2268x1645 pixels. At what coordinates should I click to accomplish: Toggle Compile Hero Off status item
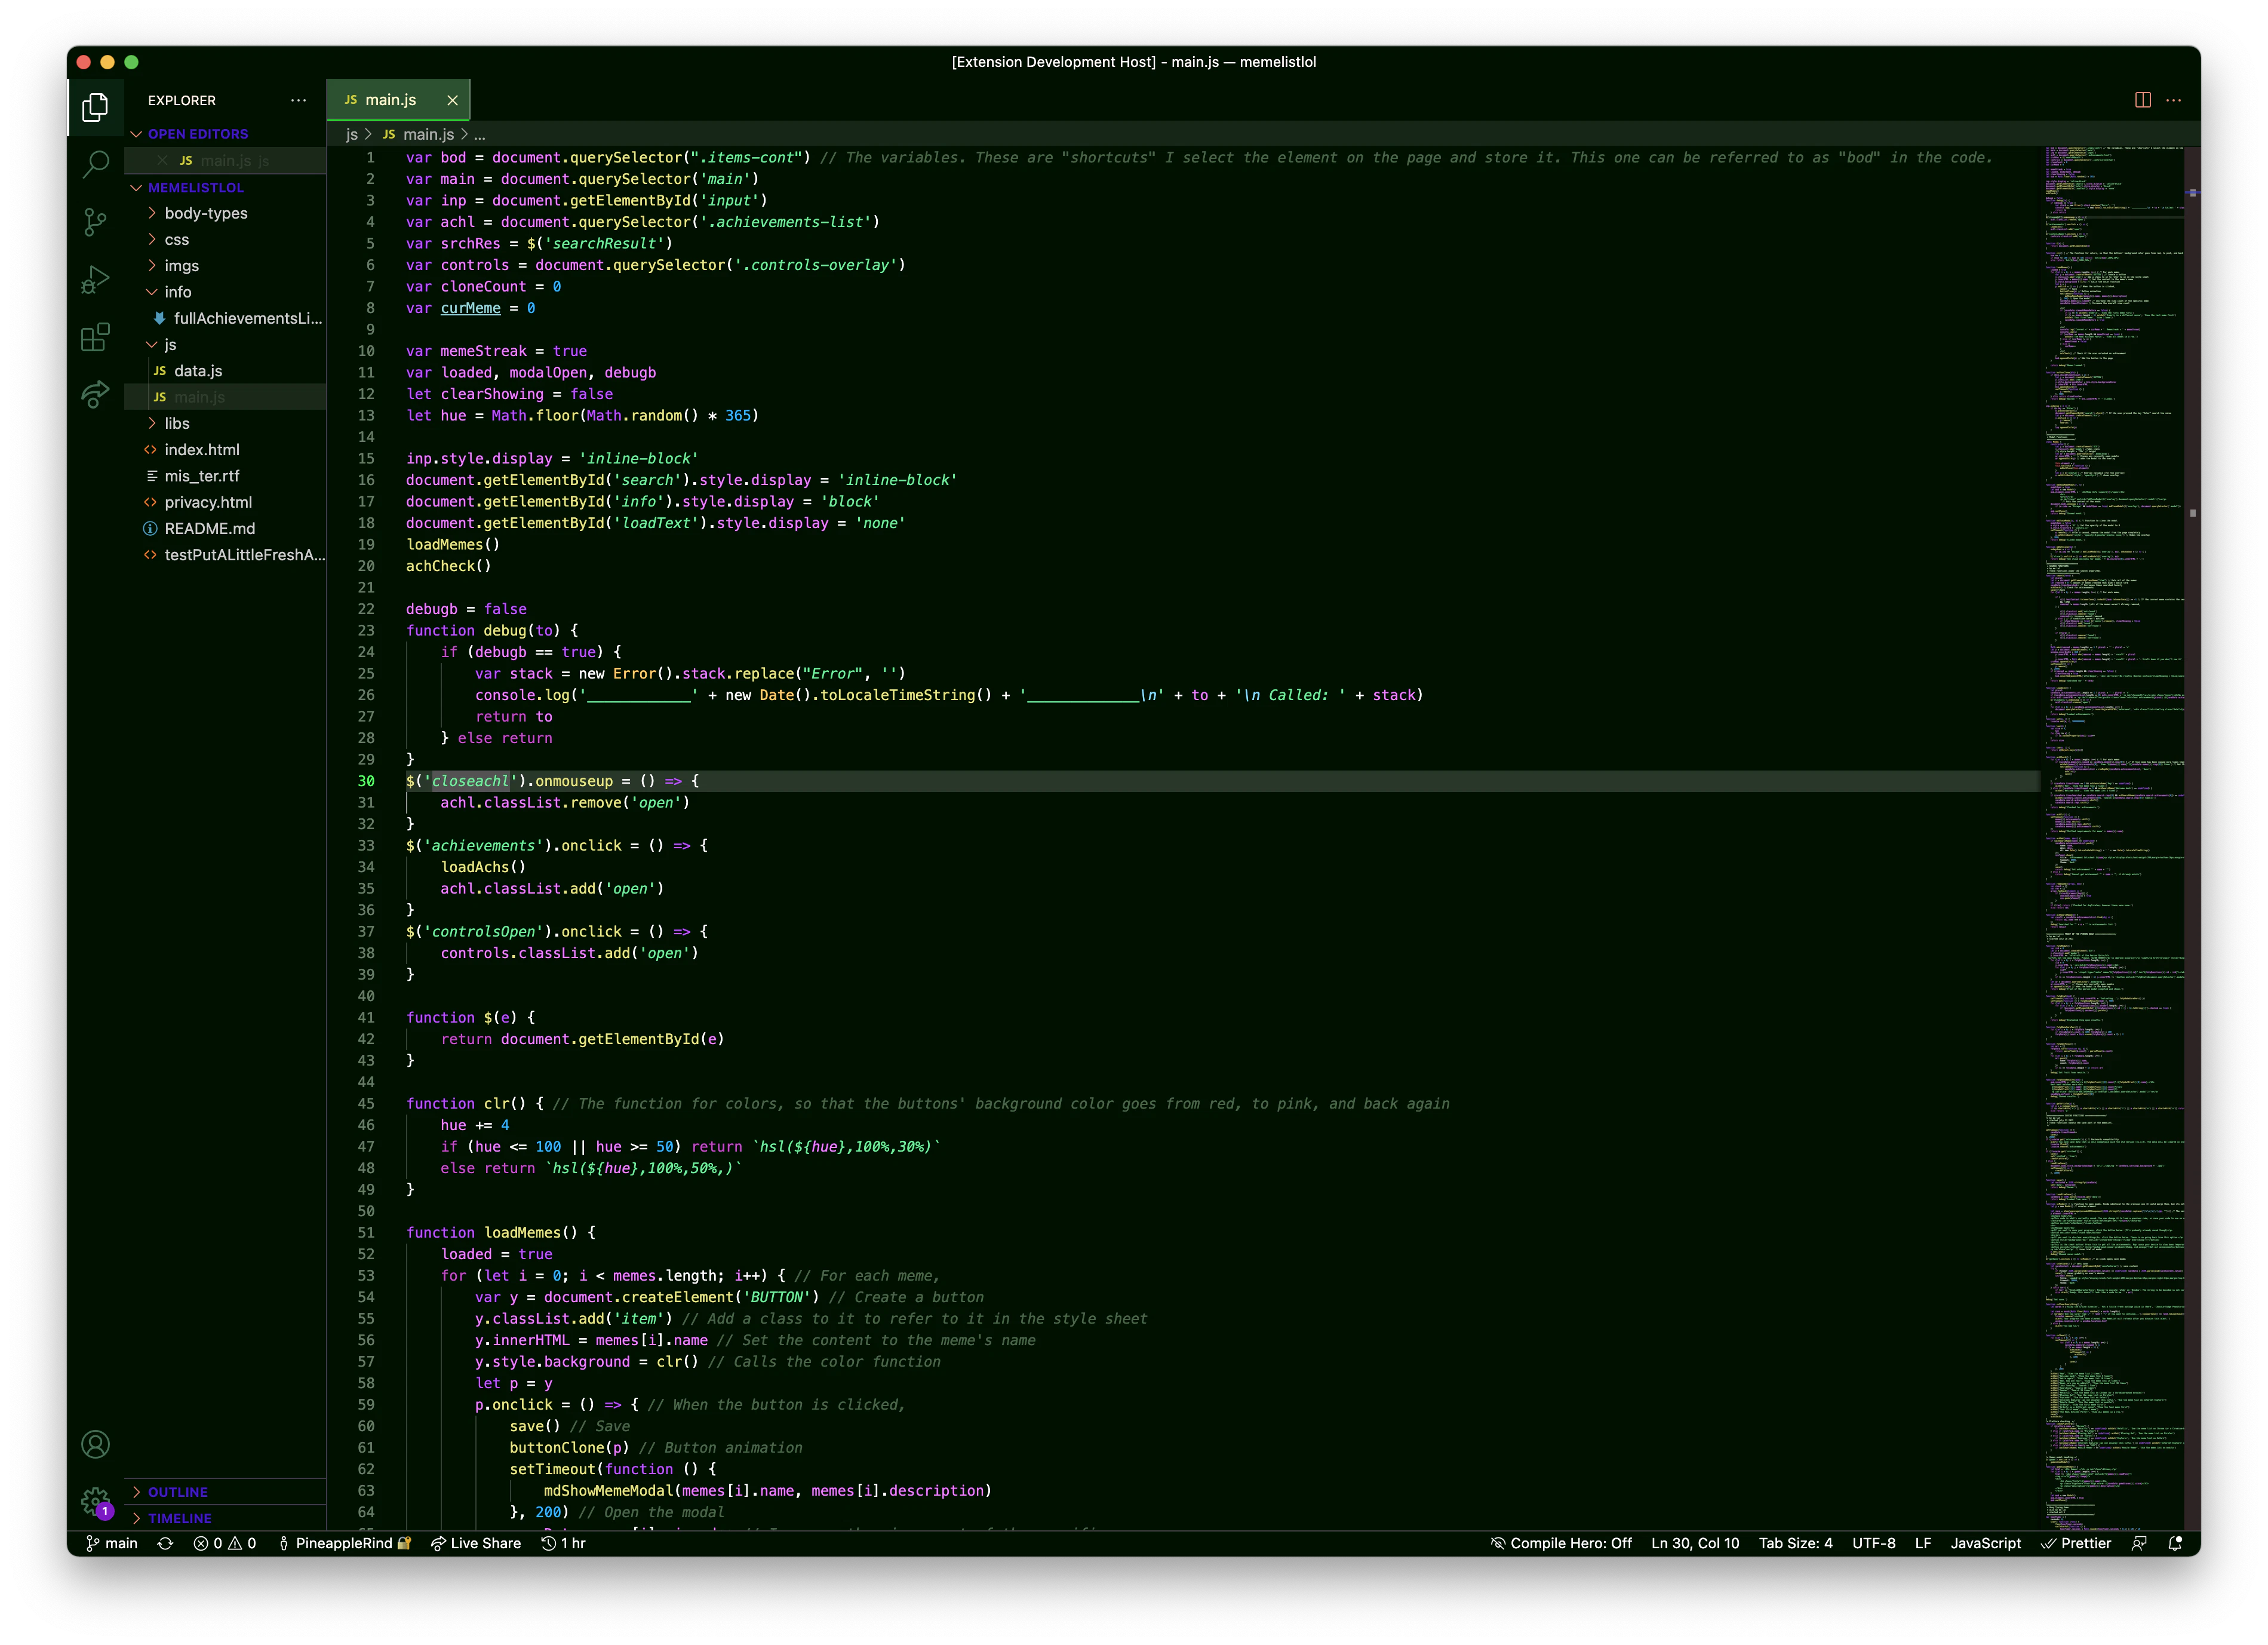(1560, 1543)
